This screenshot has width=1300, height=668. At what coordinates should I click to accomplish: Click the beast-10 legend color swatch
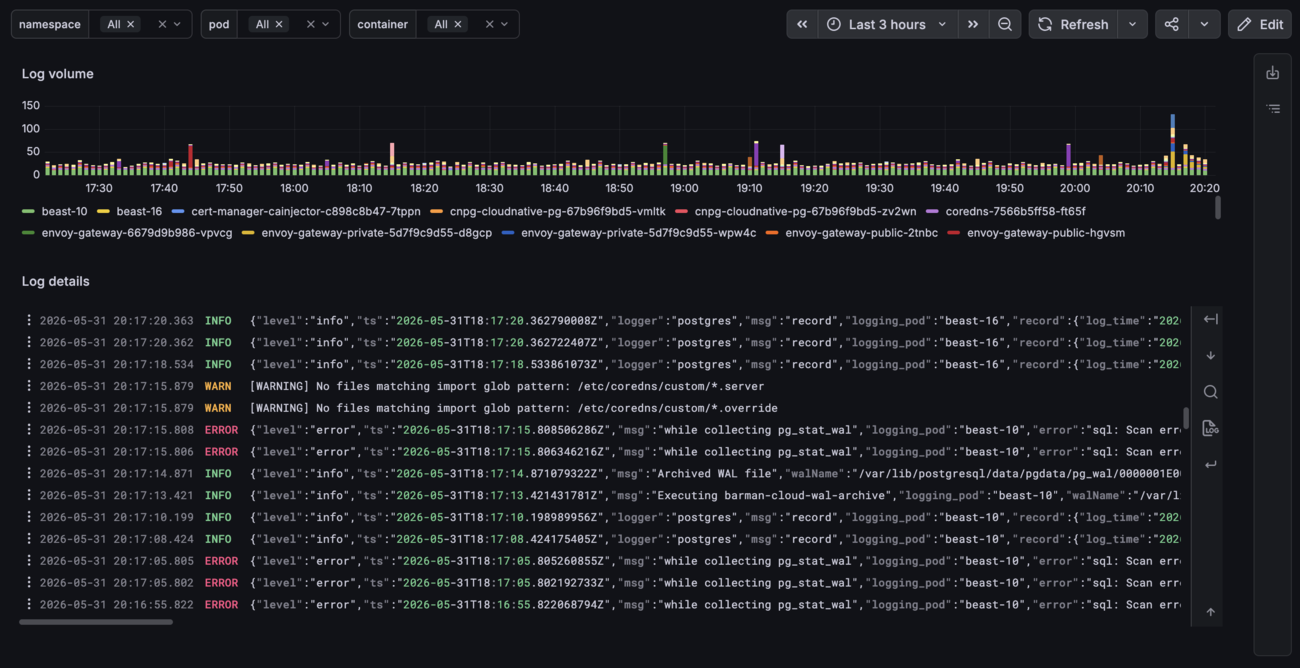28,211
